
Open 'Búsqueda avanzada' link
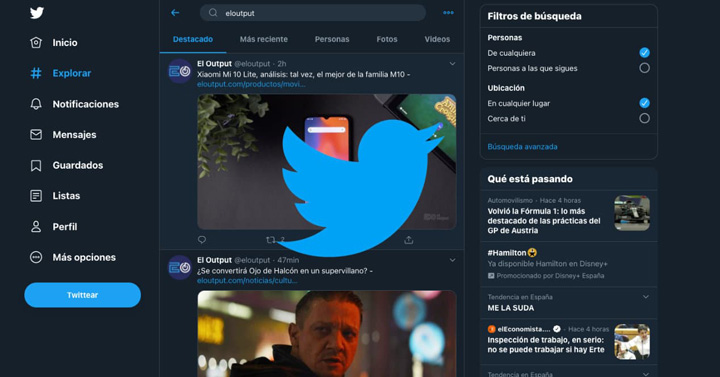(523, 147)
